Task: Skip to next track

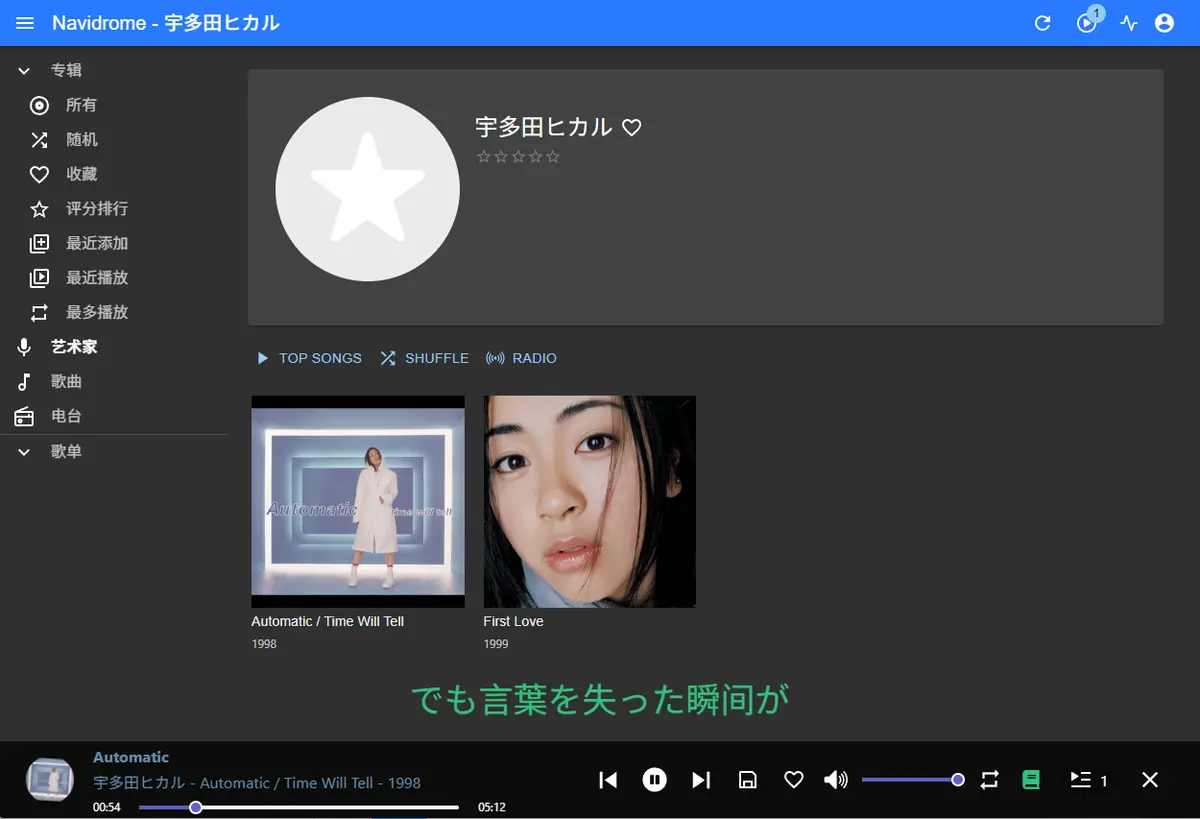Action: click(701, 780)
